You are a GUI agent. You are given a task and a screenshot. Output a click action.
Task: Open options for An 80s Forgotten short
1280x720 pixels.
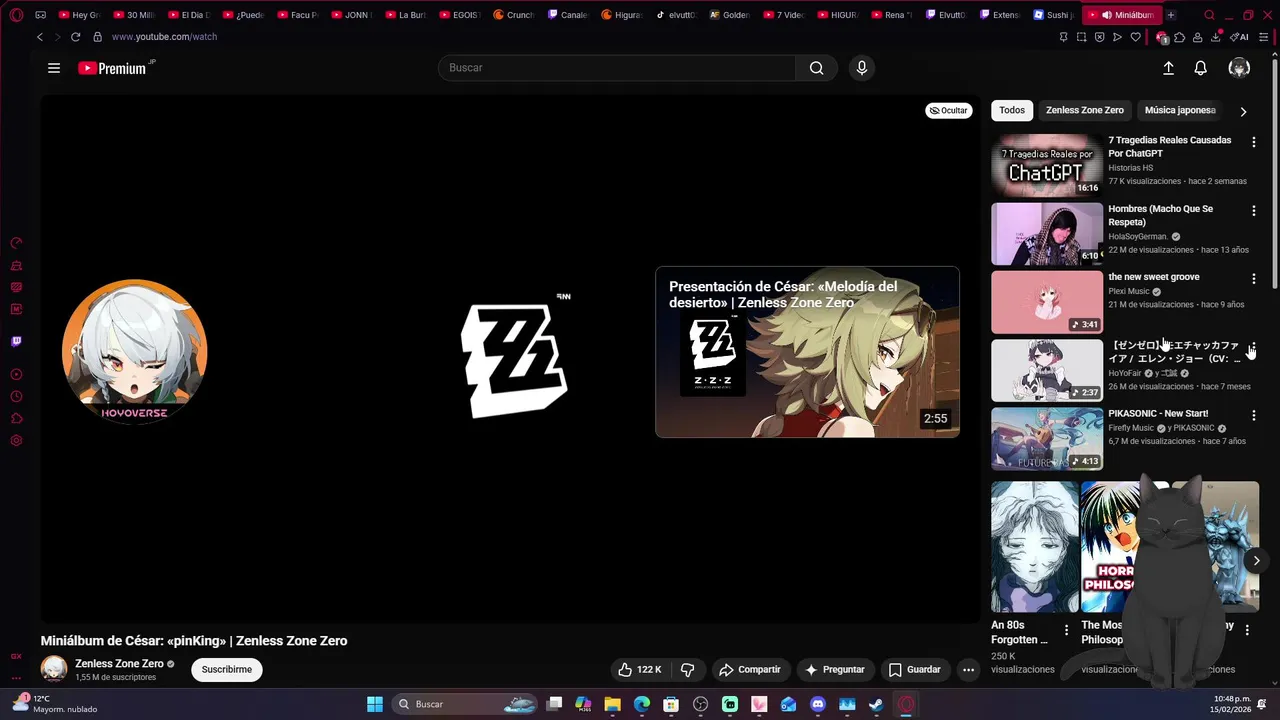pos(1066,630)
